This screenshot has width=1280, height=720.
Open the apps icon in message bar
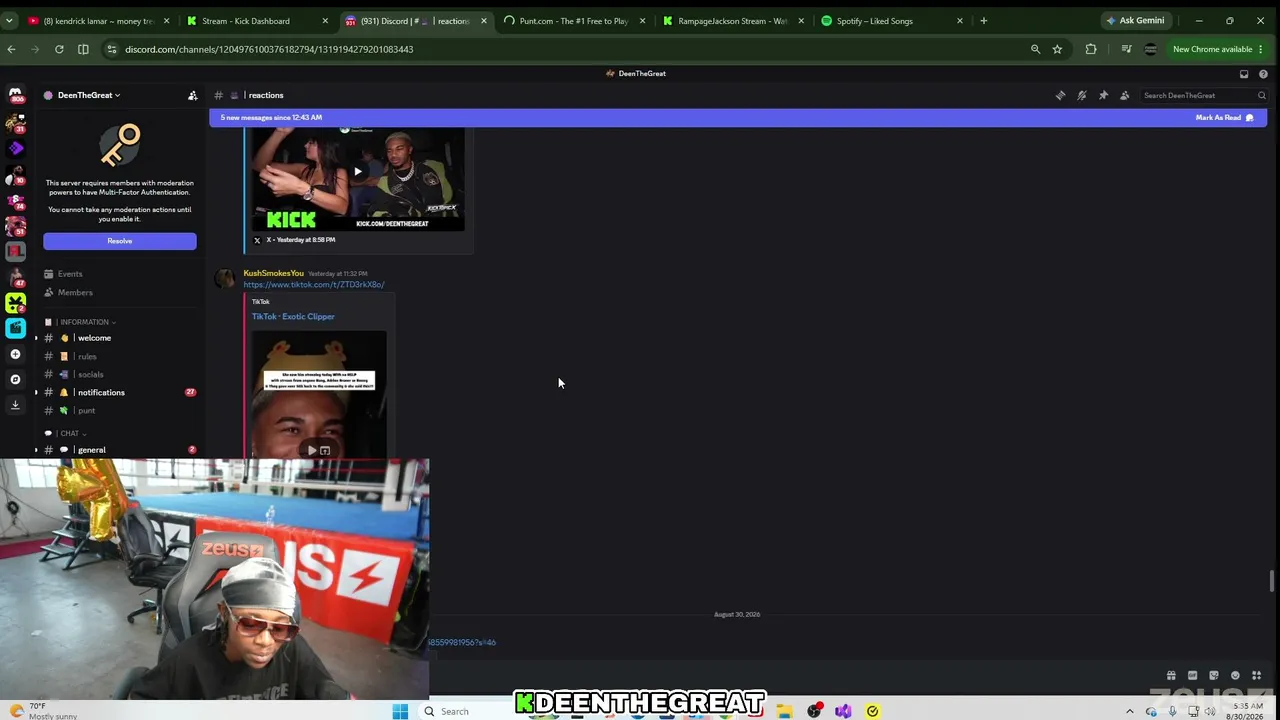(x=1257, y=676)
